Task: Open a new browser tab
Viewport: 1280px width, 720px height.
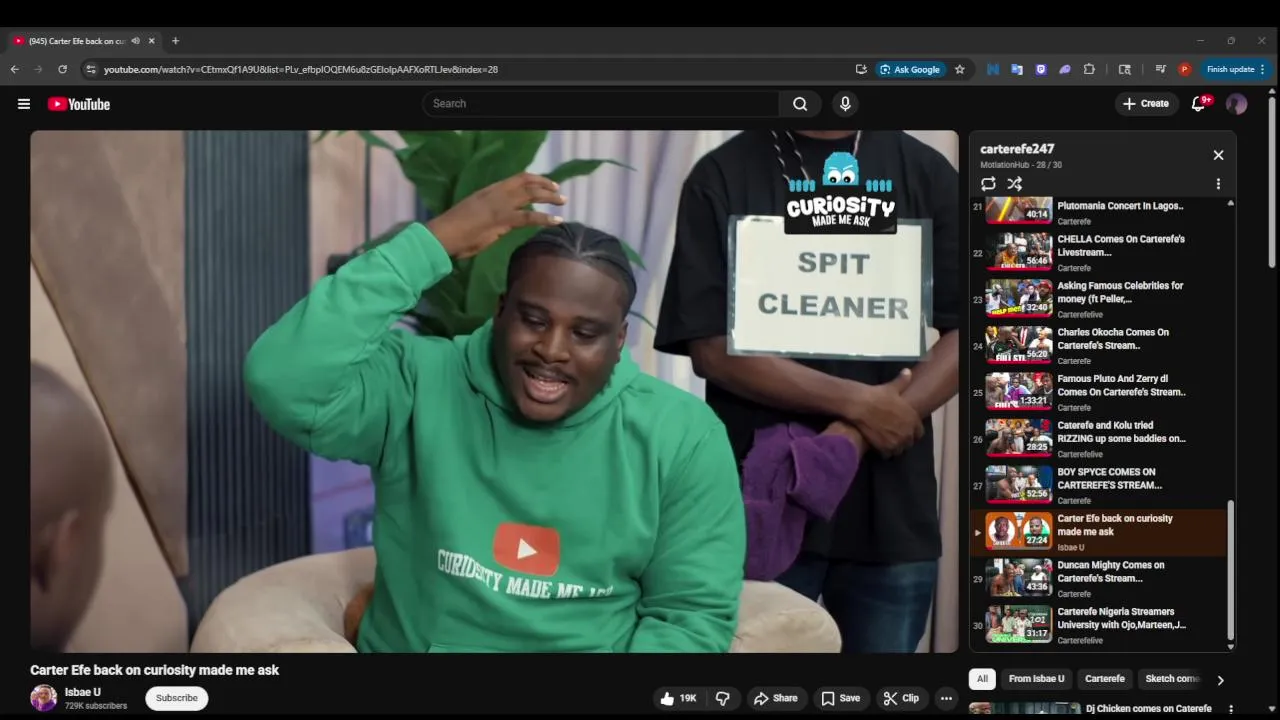Action: pos(175,41)
